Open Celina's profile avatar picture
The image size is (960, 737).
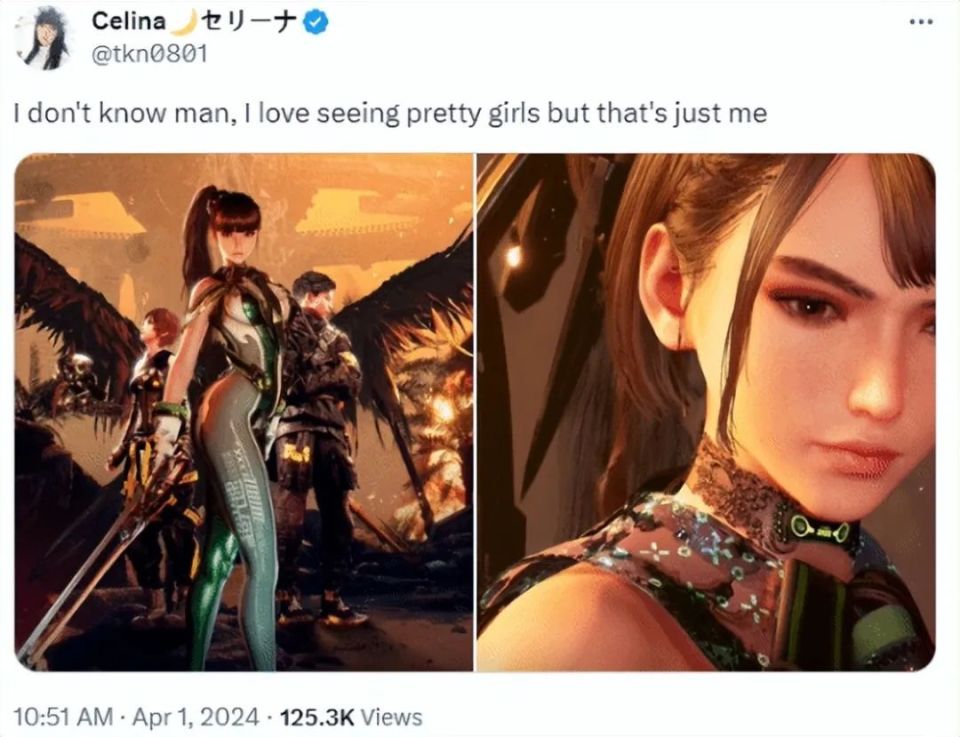(x=44, y=37)
